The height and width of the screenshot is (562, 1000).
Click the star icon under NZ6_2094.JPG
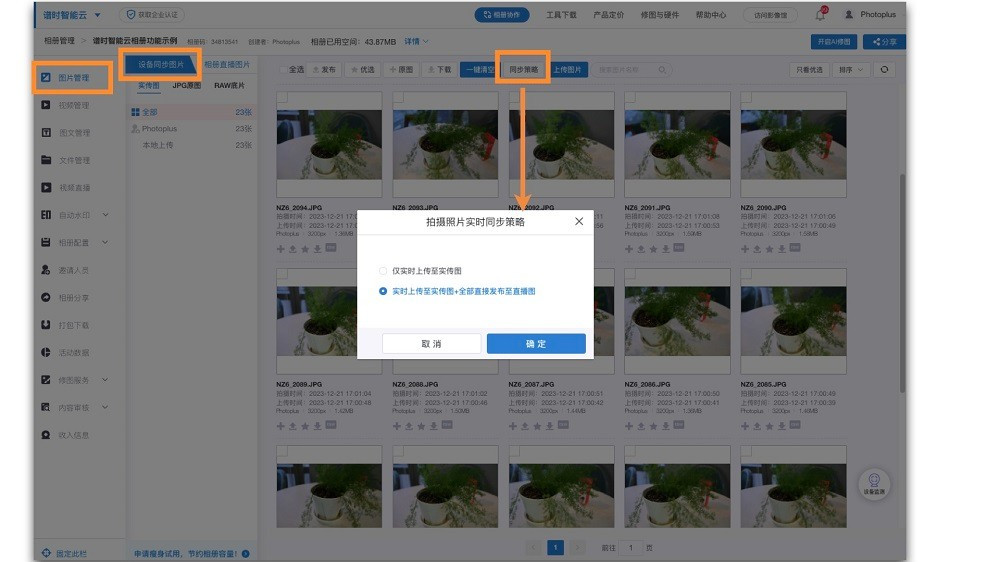pyautogui.click(x=305, y=249)
